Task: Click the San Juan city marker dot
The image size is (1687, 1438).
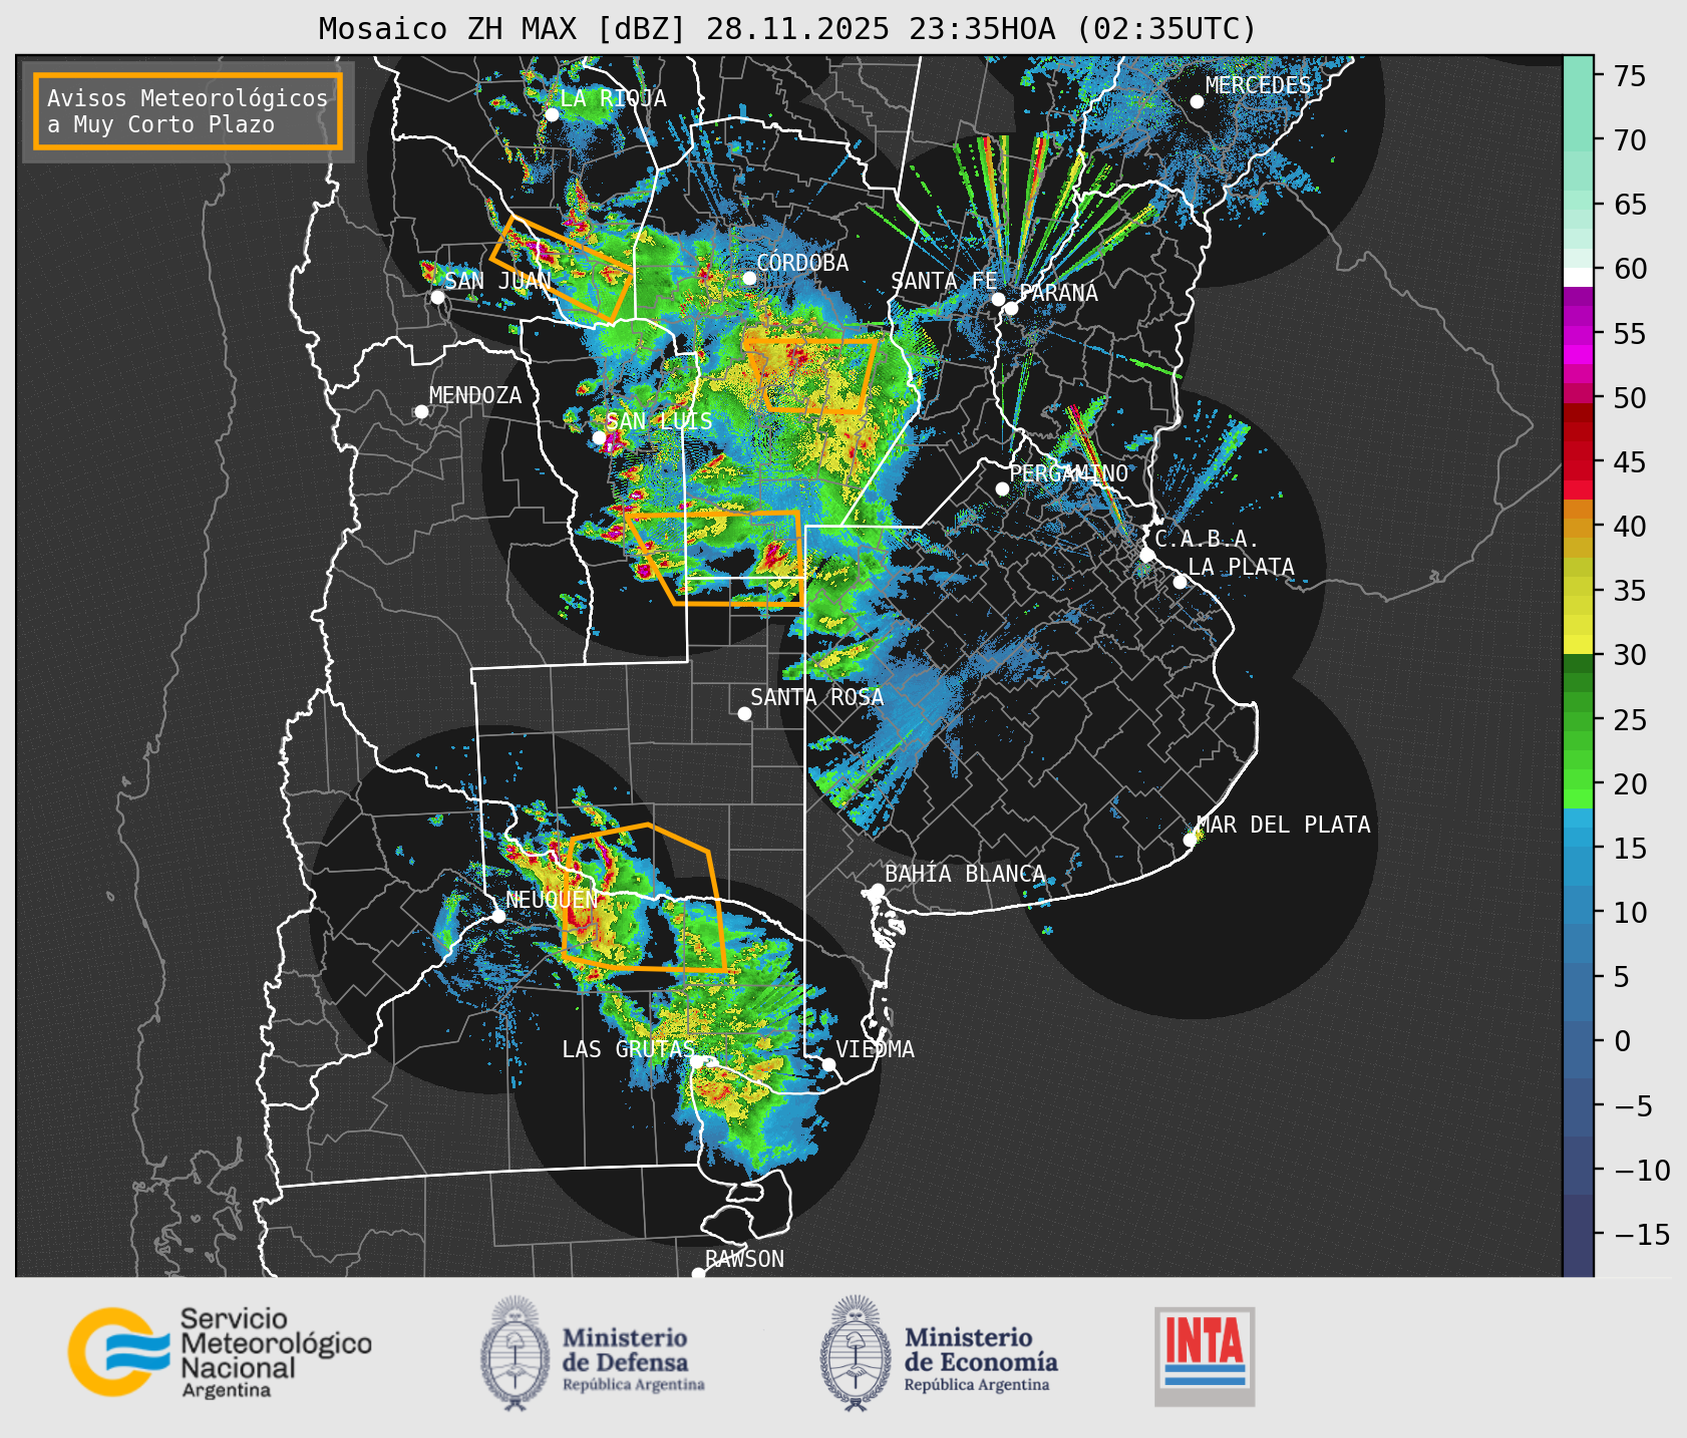Action: click(x=437, y=297)
